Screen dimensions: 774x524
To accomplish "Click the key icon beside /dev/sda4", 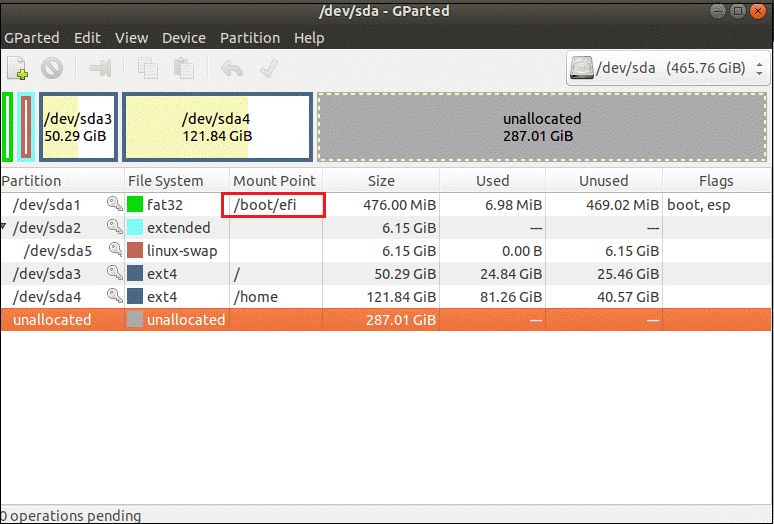I will [115, 296].
